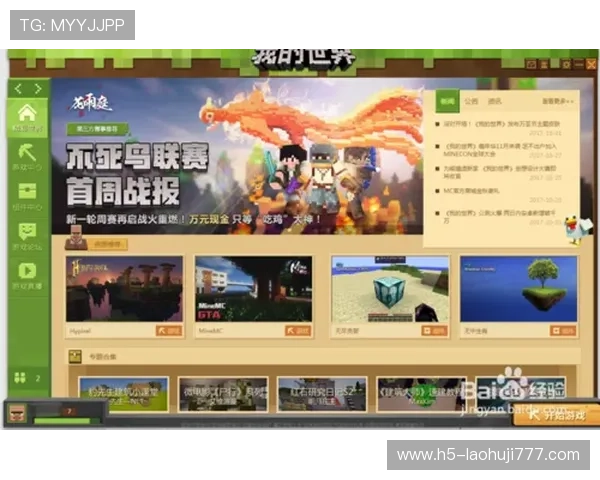Image resolution: width=600 pixels, height=480 pixels.
Task: Click the villager avatar in the profile bar
Action: [17, 413]
